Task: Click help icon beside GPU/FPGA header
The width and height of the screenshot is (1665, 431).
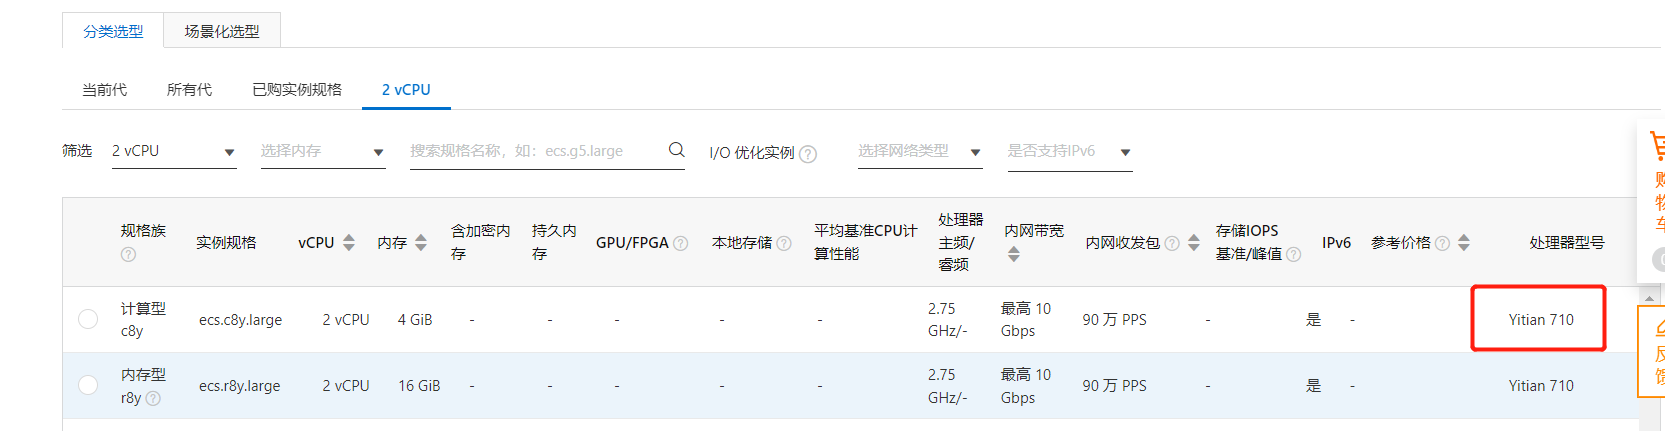Action: [x=681, y=243]
